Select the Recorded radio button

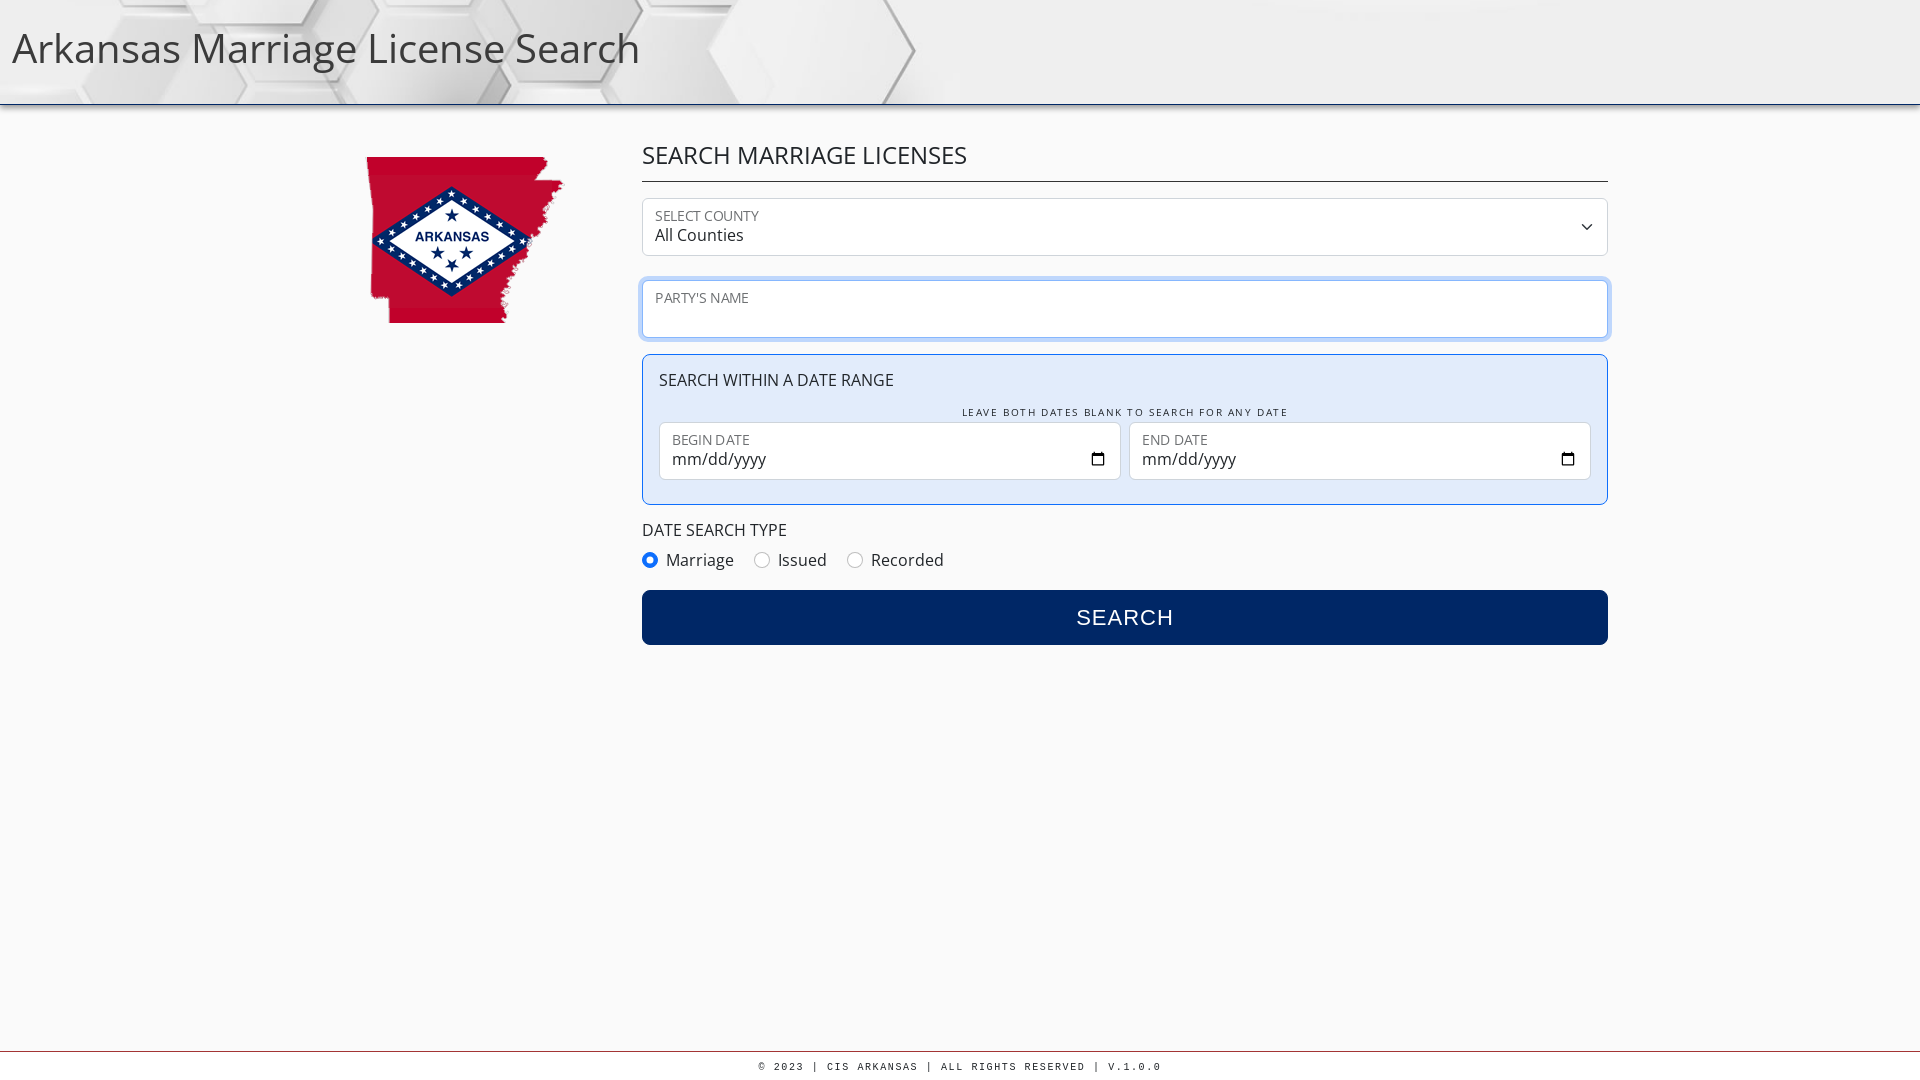pos(855,559)
